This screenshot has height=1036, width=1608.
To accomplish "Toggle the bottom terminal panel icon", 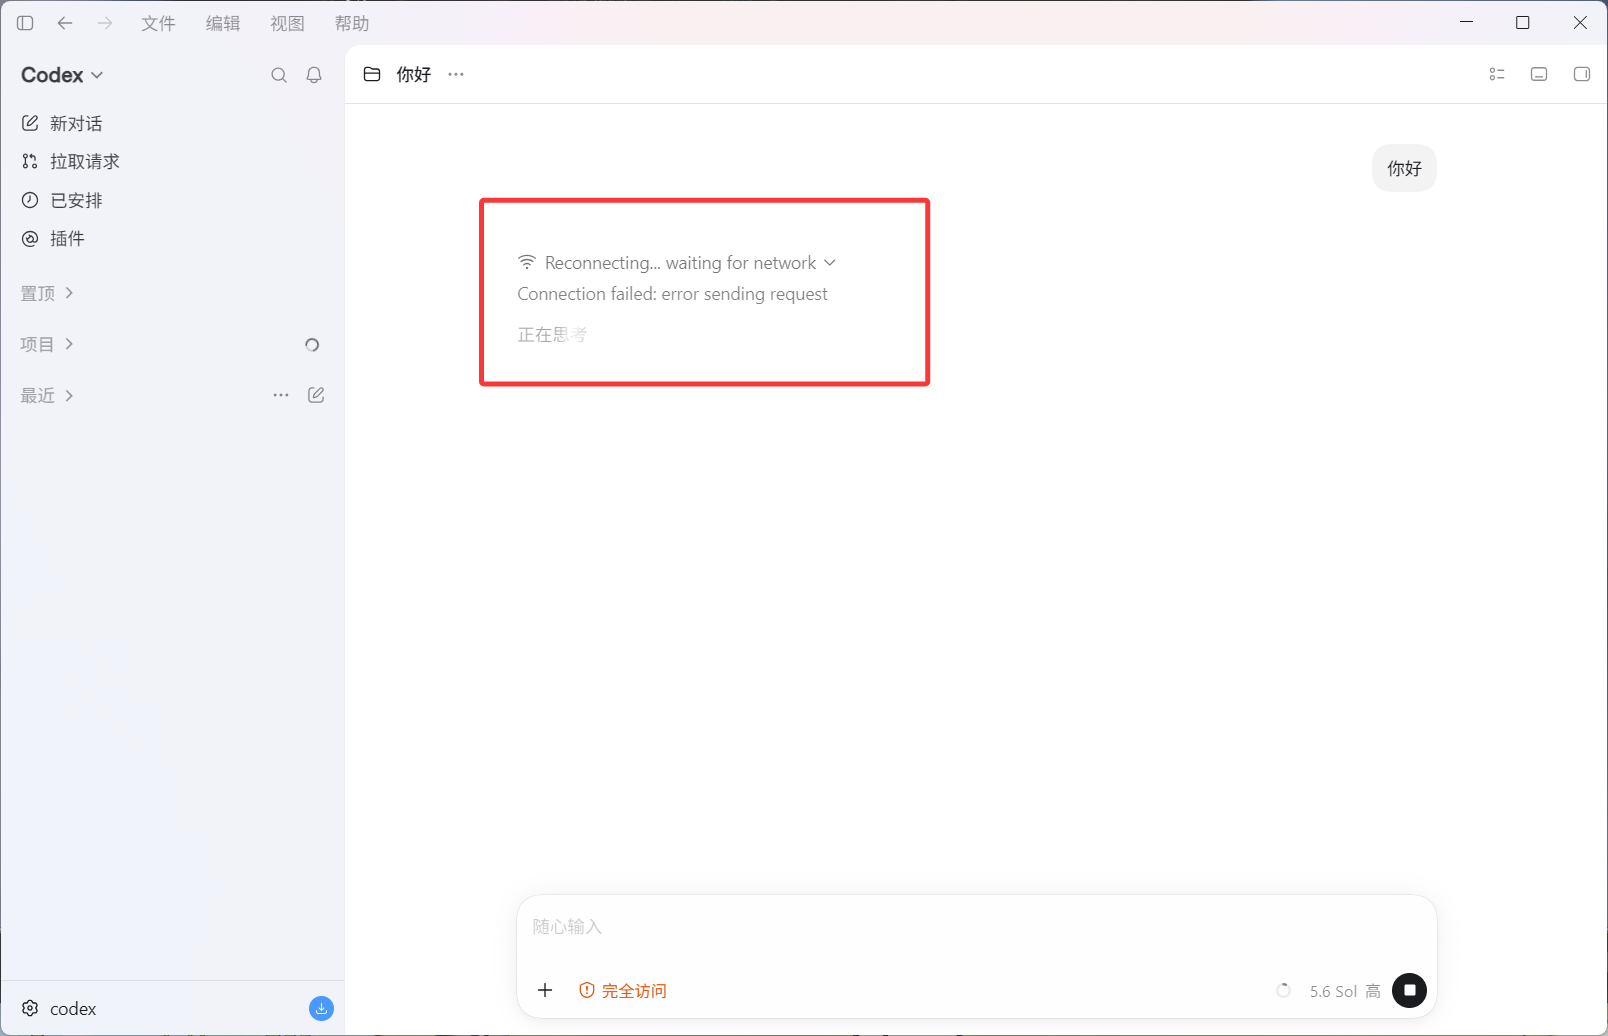I will pyautogui.click(x=1539, y=74).
